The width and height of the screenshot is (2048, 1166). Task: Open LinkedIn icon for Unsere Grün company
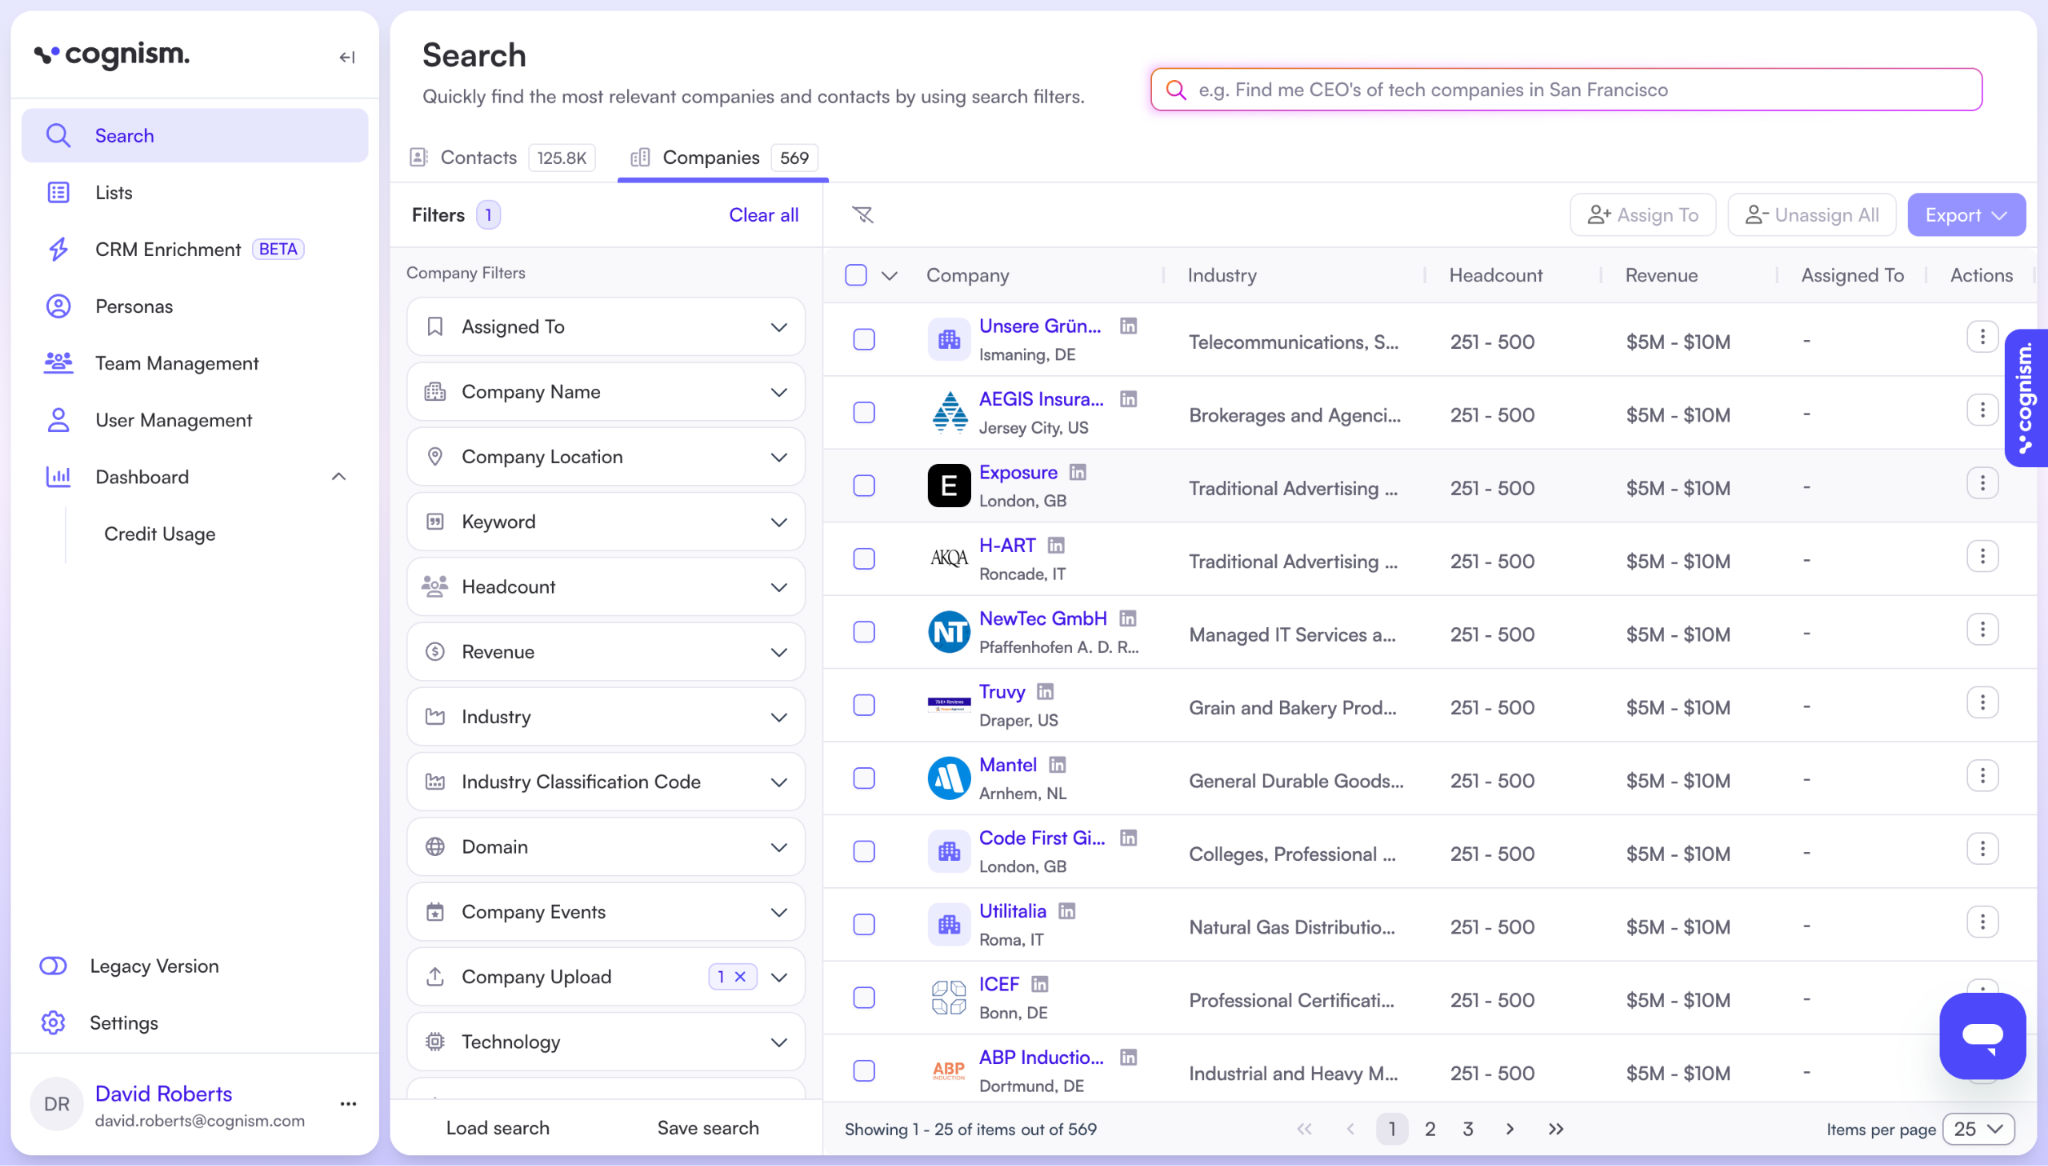[x=1128, y=326]
